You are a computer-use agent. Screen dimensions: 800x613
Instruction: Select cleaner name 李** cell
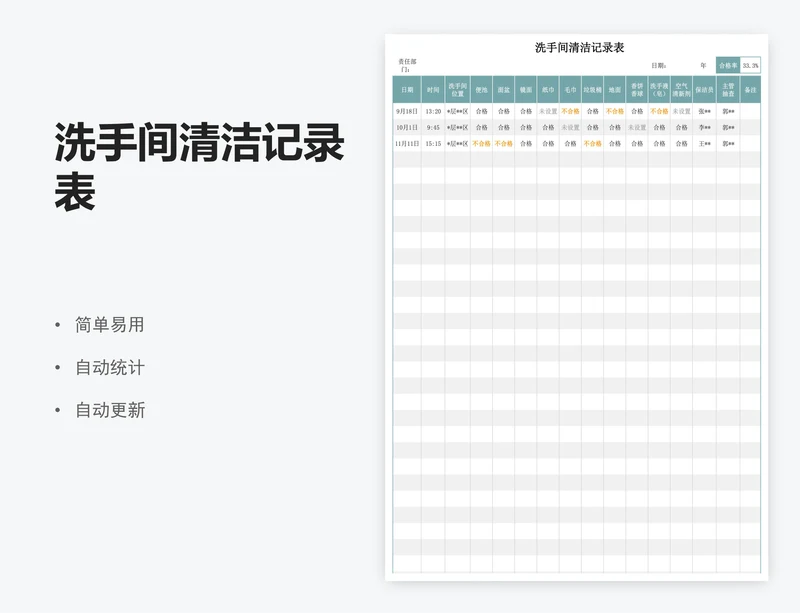(x=705, y=128)
